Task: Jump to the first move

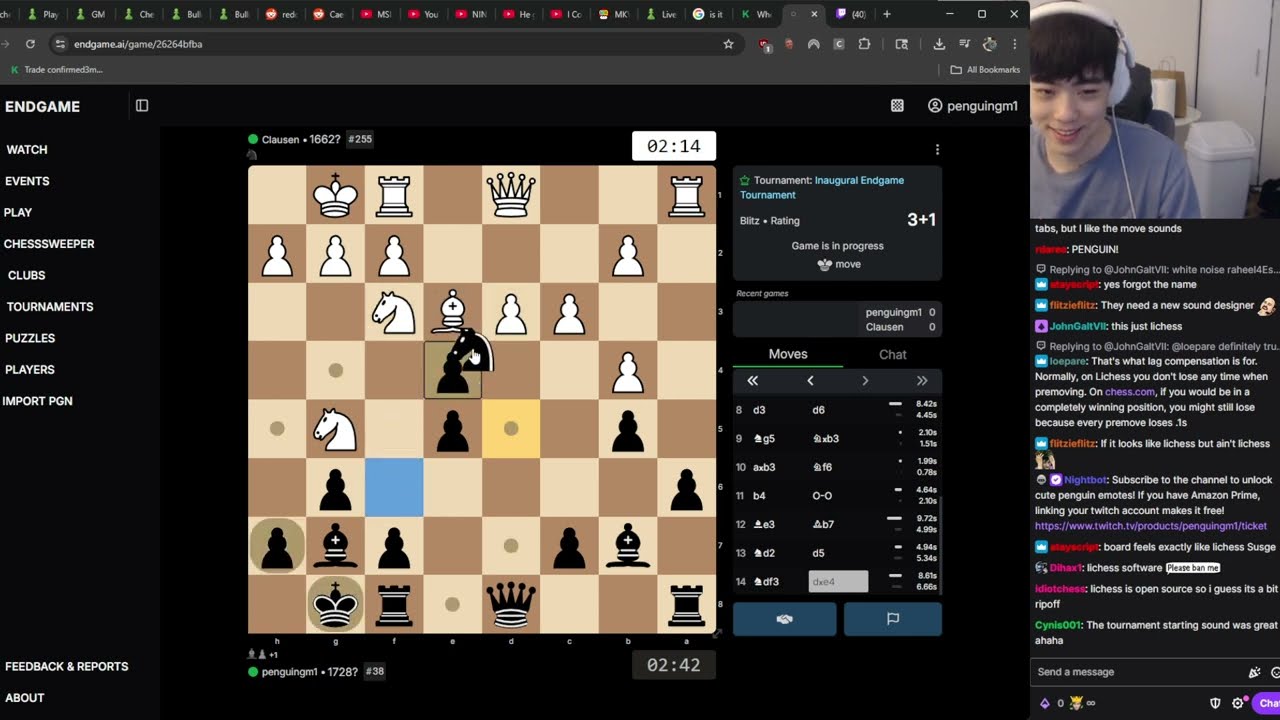Action: (x=753, y=381)
